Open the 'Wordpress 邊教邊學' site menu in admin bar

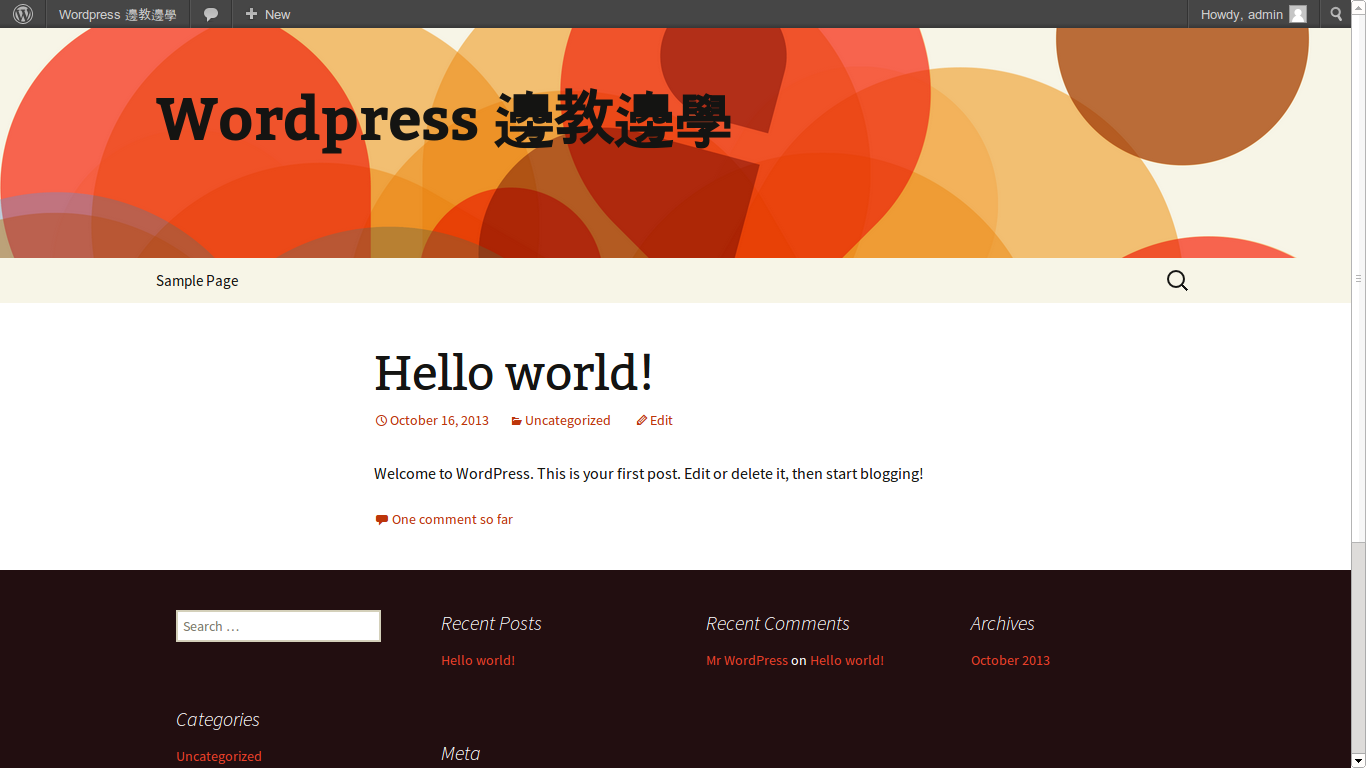pyautogui.click(x=118, y=14)
